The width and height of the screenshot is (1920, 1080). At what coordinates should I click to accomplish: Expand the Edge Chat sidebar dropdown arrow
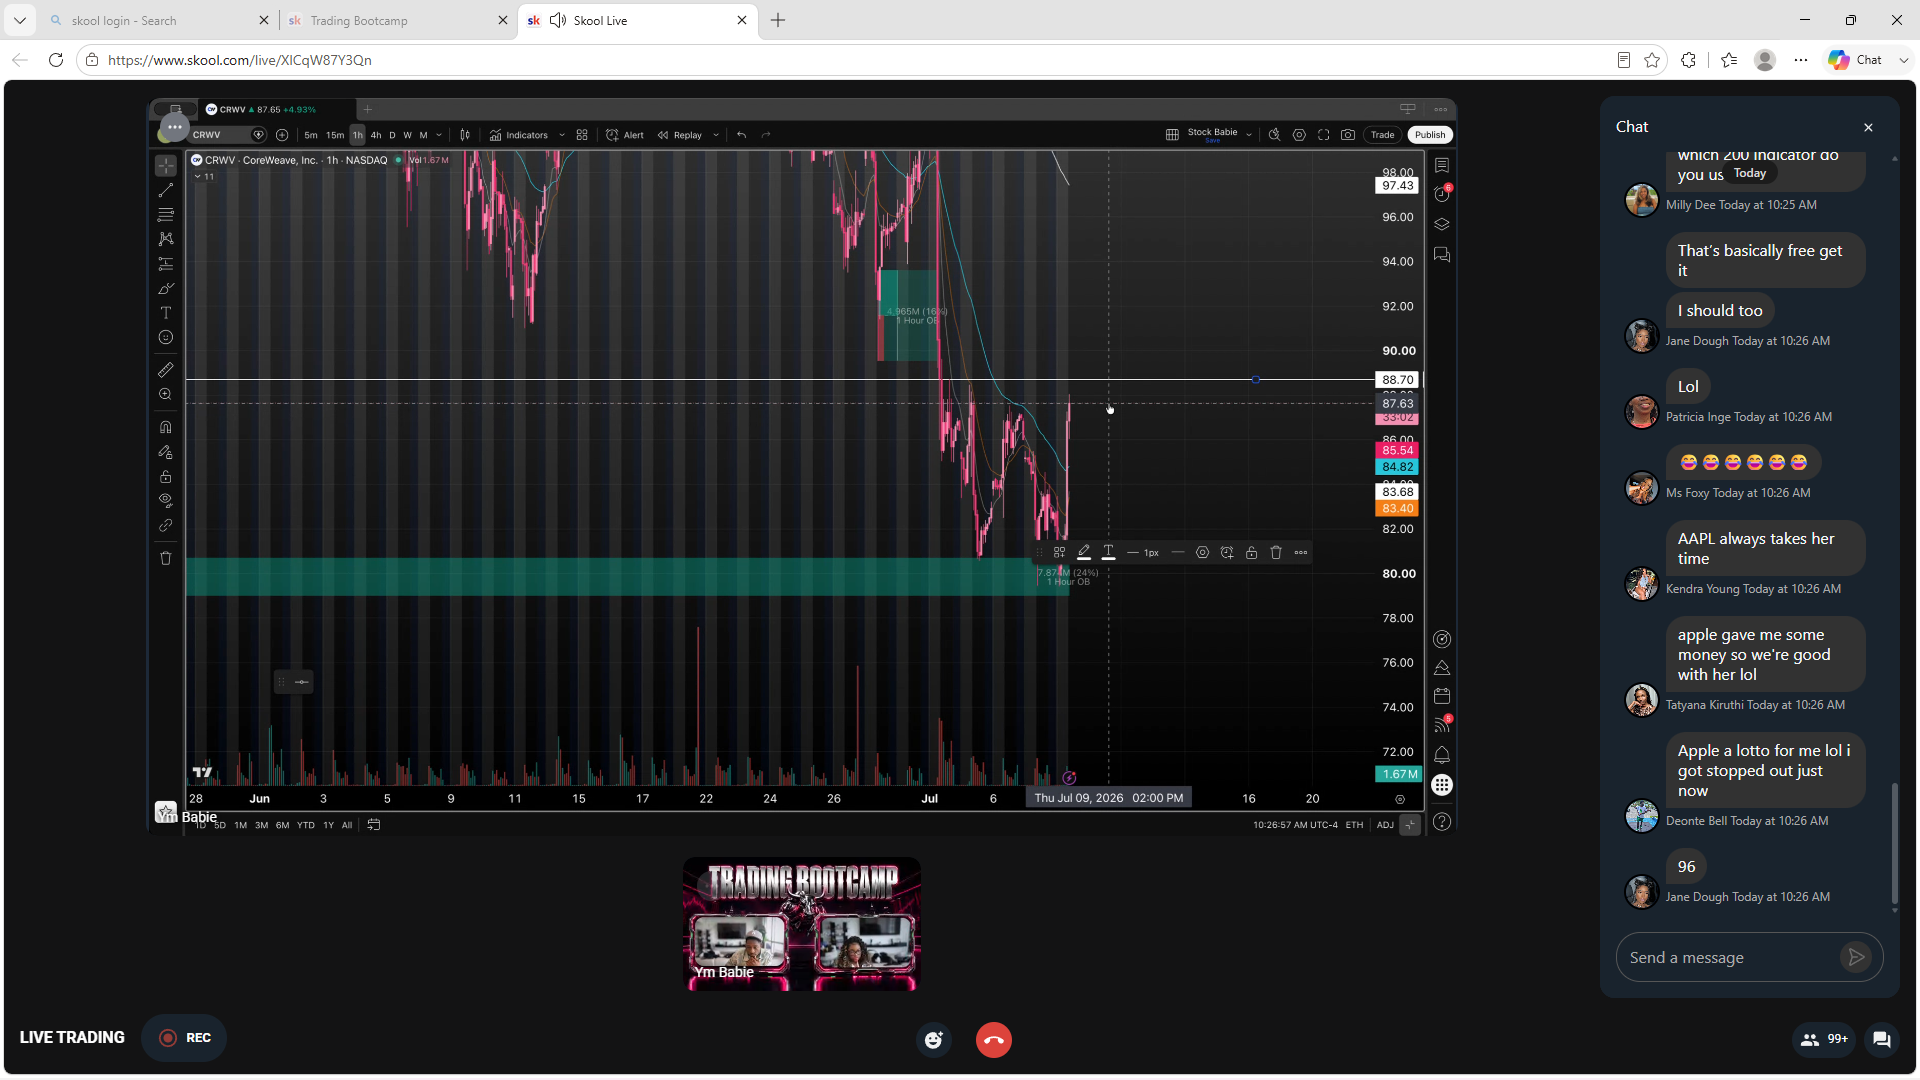(1904, 60)
